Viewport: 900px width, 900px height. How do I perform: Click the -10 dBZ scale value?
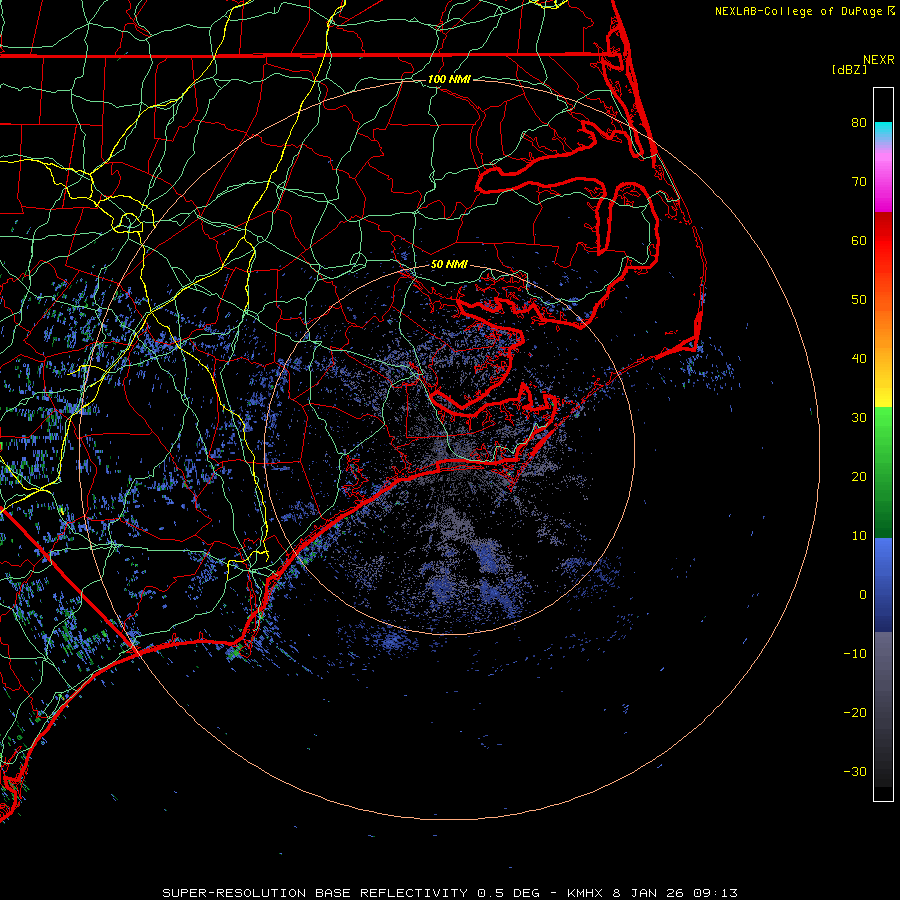(855, 654)
